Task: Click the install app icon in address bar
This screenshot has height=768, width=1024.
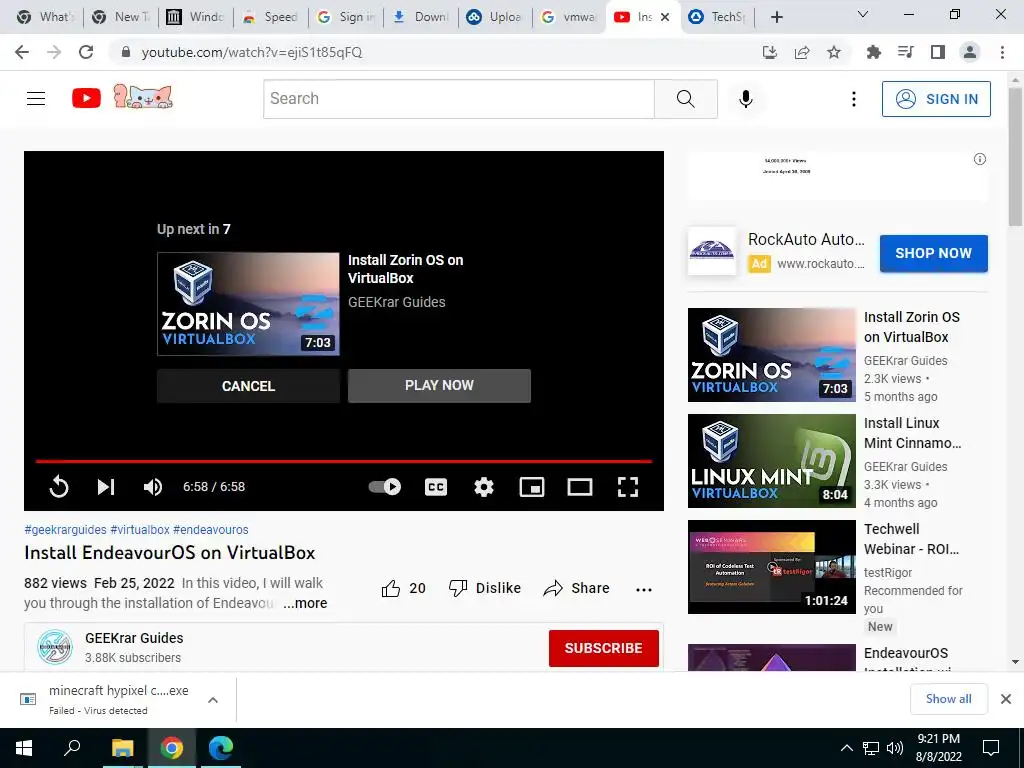Action: click(770, 52)
